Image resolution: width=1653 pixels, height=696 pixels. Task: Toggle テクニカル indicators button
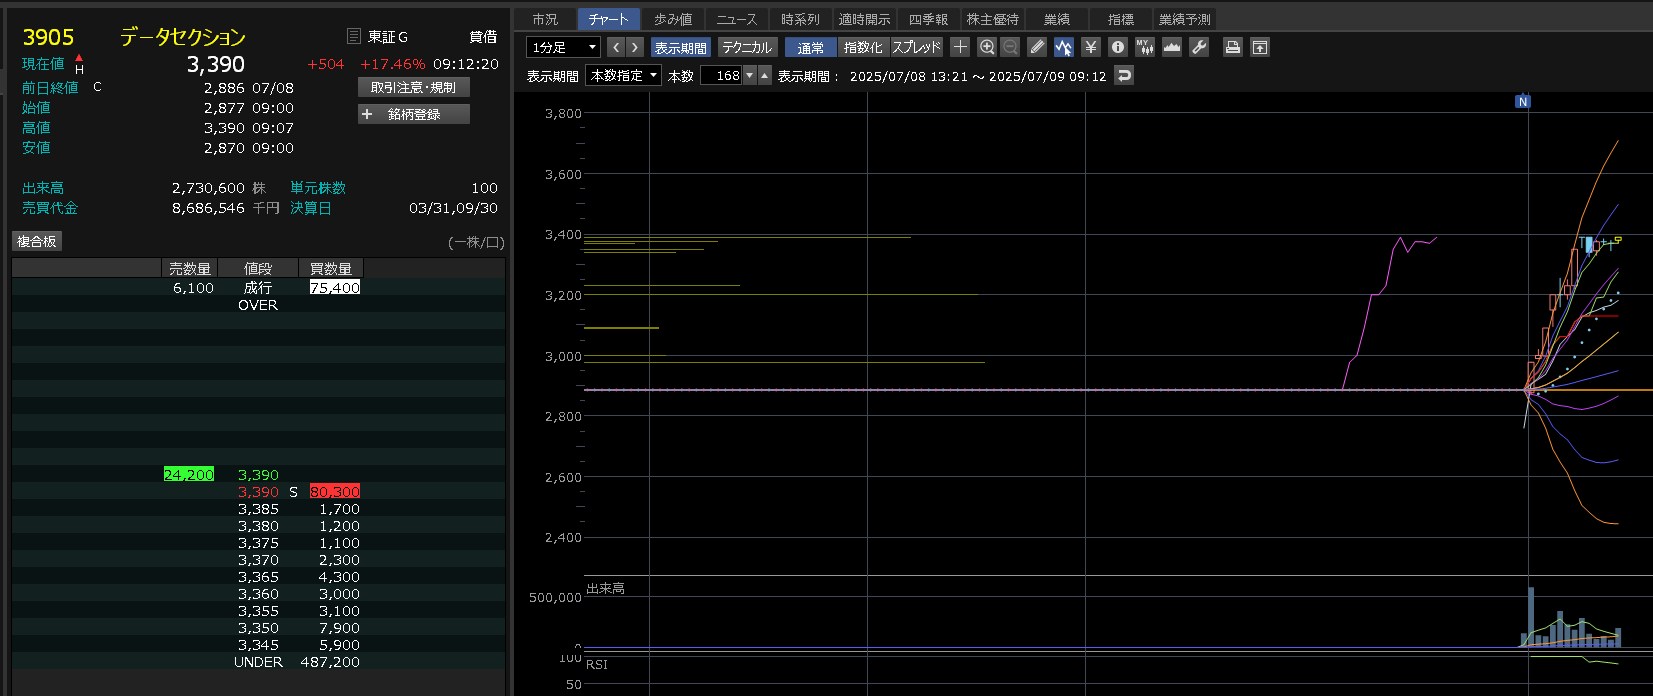(747, 47)
